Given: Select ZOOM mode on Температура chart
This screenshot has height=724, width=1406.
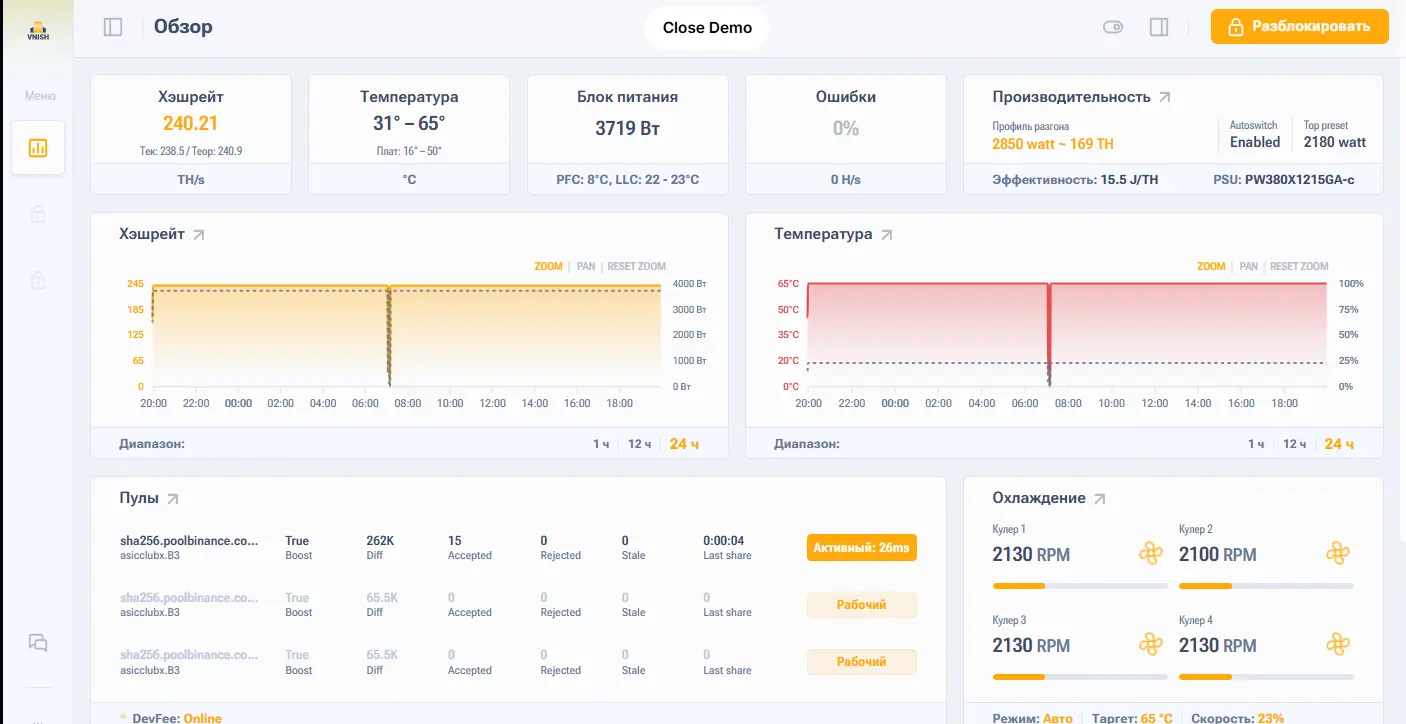Looking at the screenshot, I should coord(1211,267).
